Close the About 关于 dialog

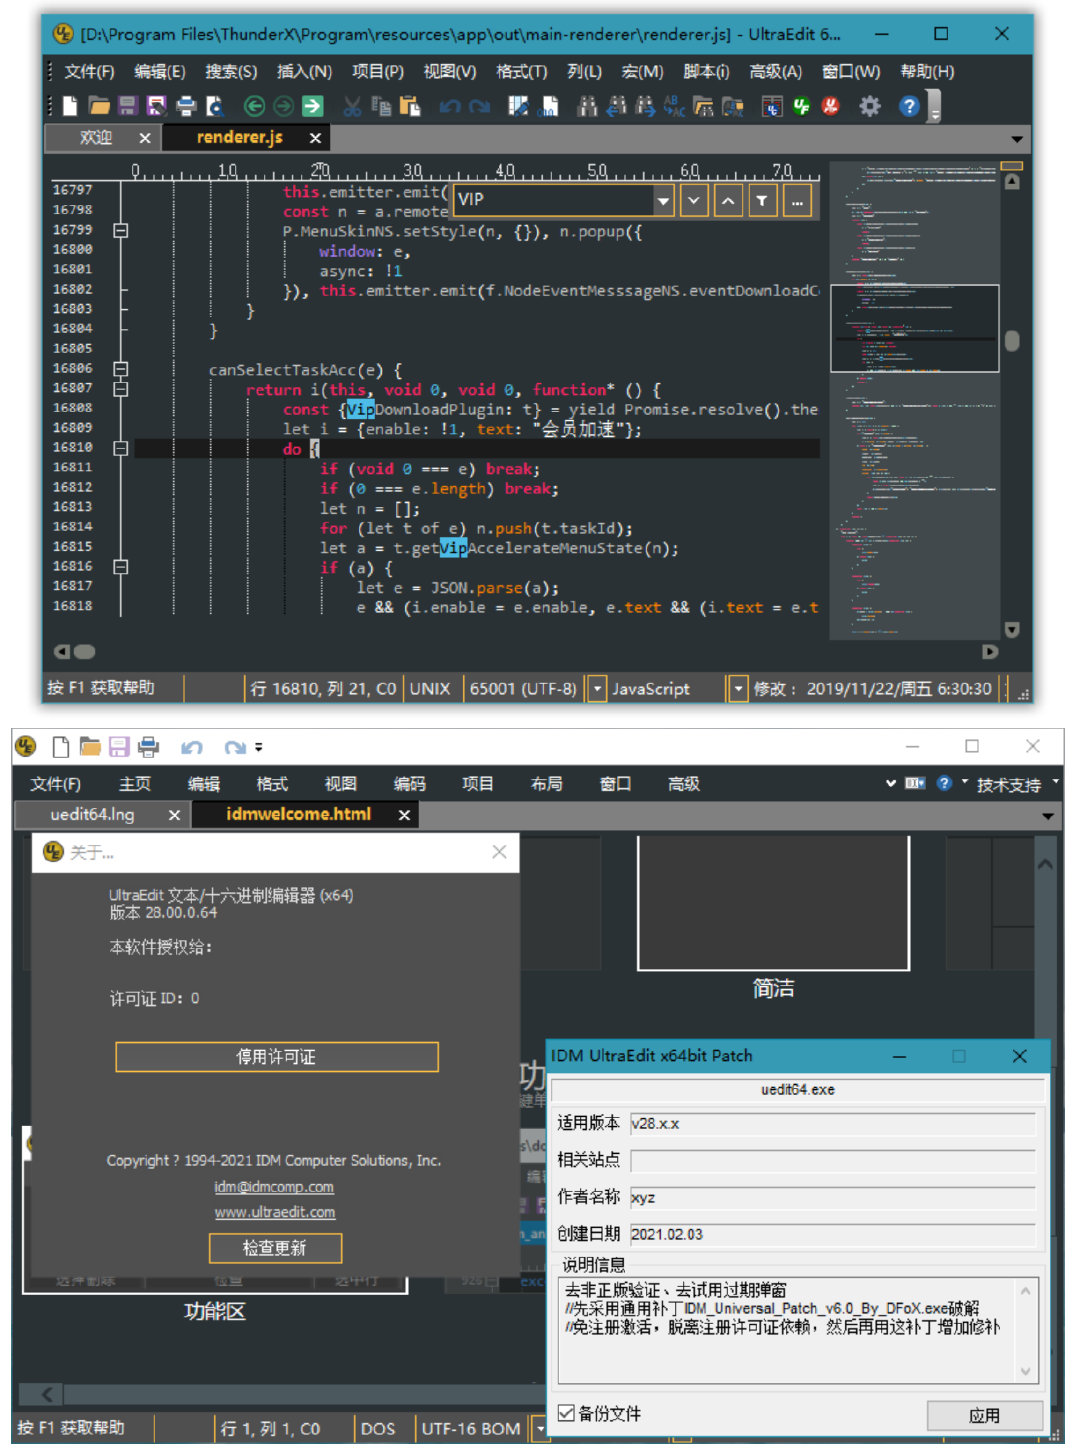tap(499, 852)
